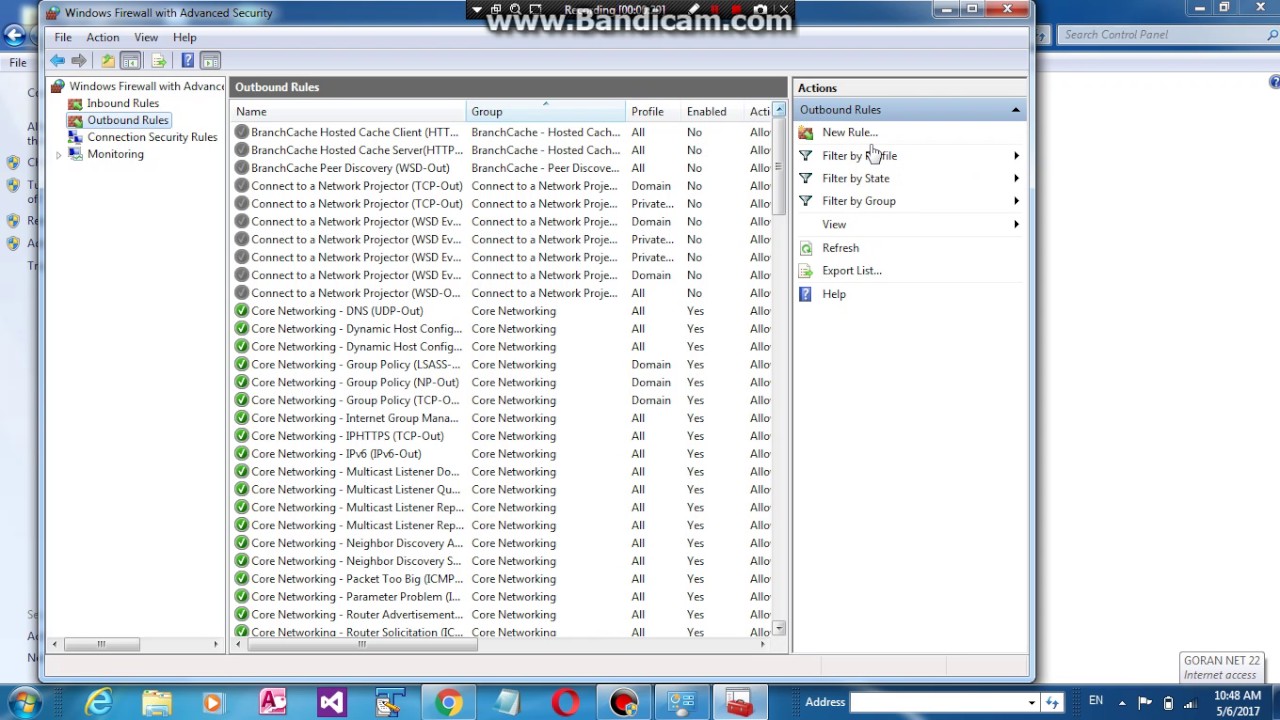Click the network signal tray icon
The height and width of the screenshot is (720, 1280).
coord(1190,702)
